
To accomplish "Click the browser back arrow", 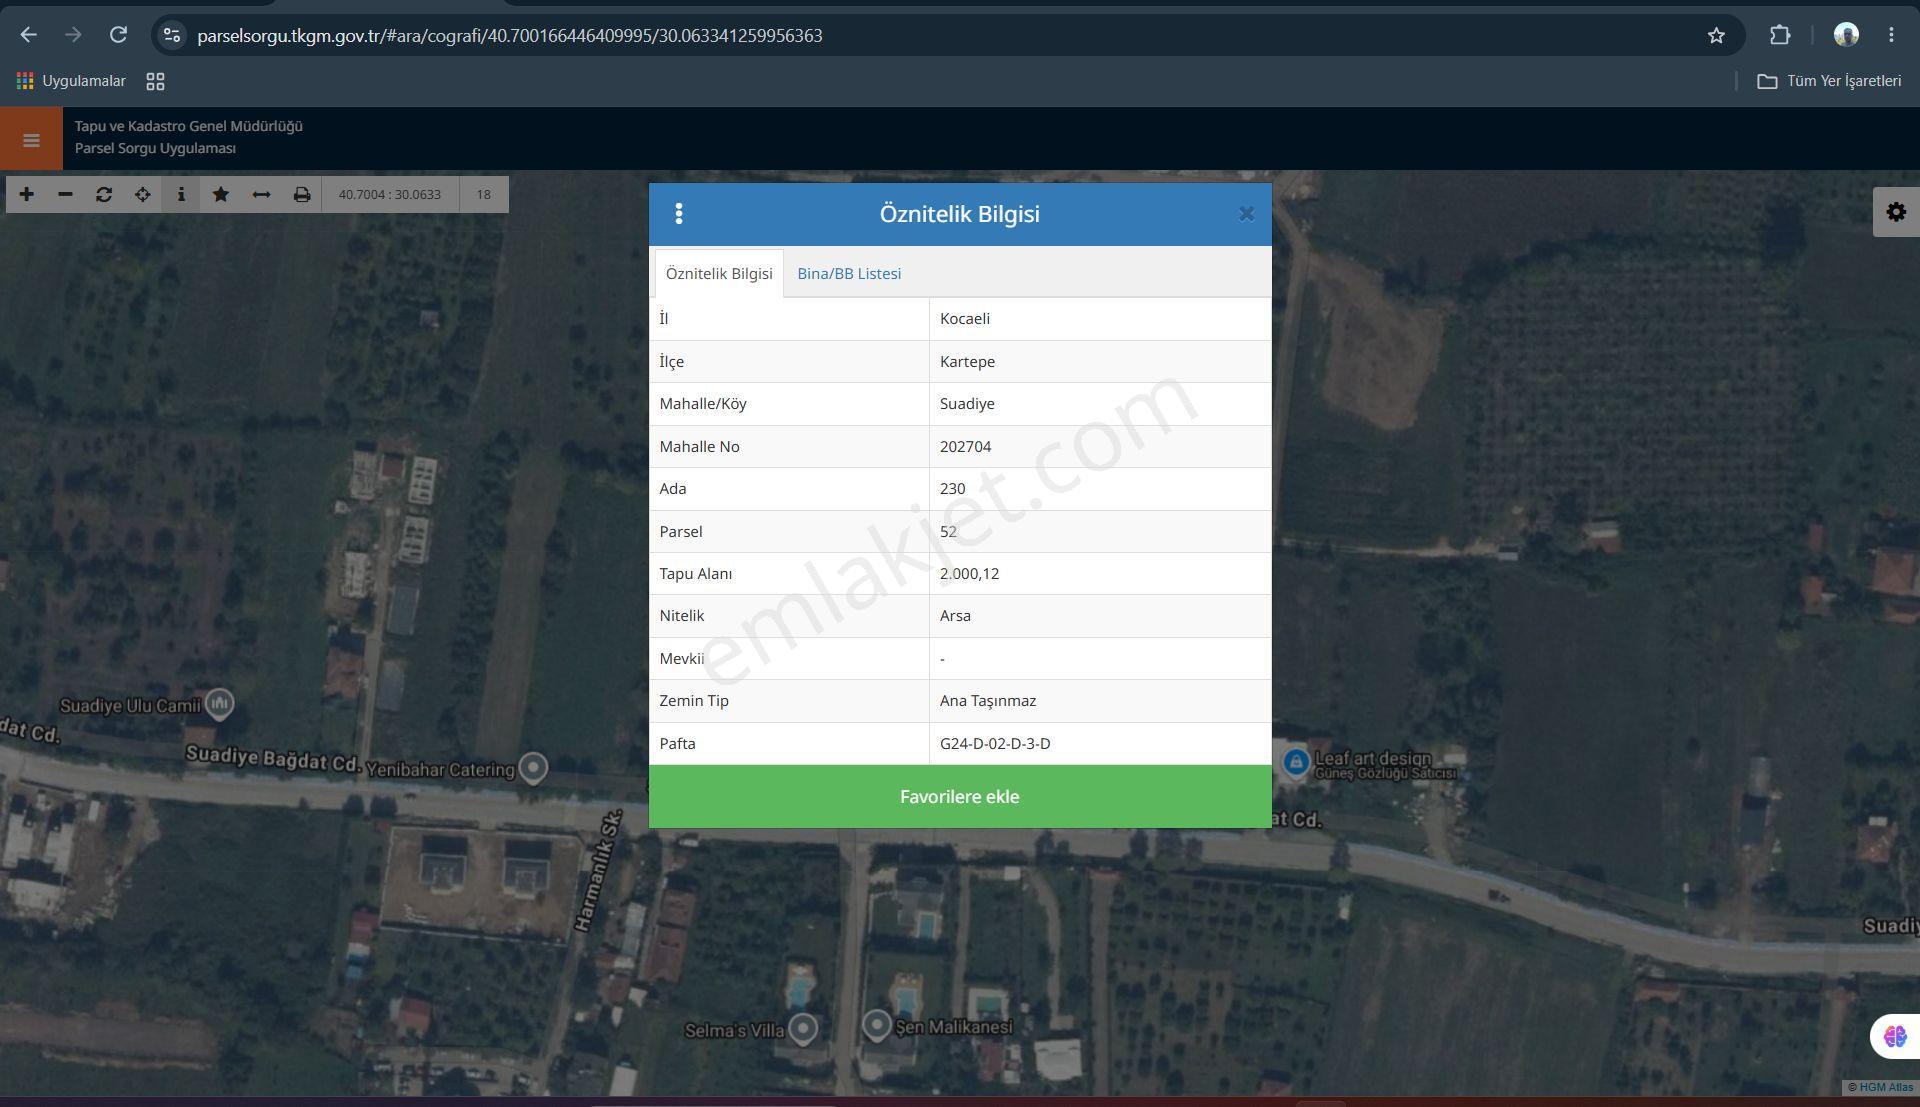I will pyautogui.click(x=29, y=35).
